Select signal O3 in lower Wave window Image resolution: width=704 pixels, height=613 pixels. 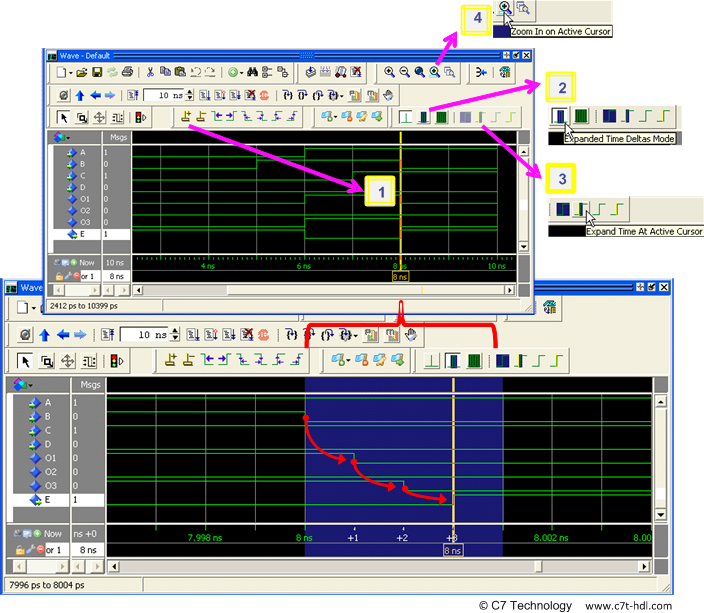point(42,485)
